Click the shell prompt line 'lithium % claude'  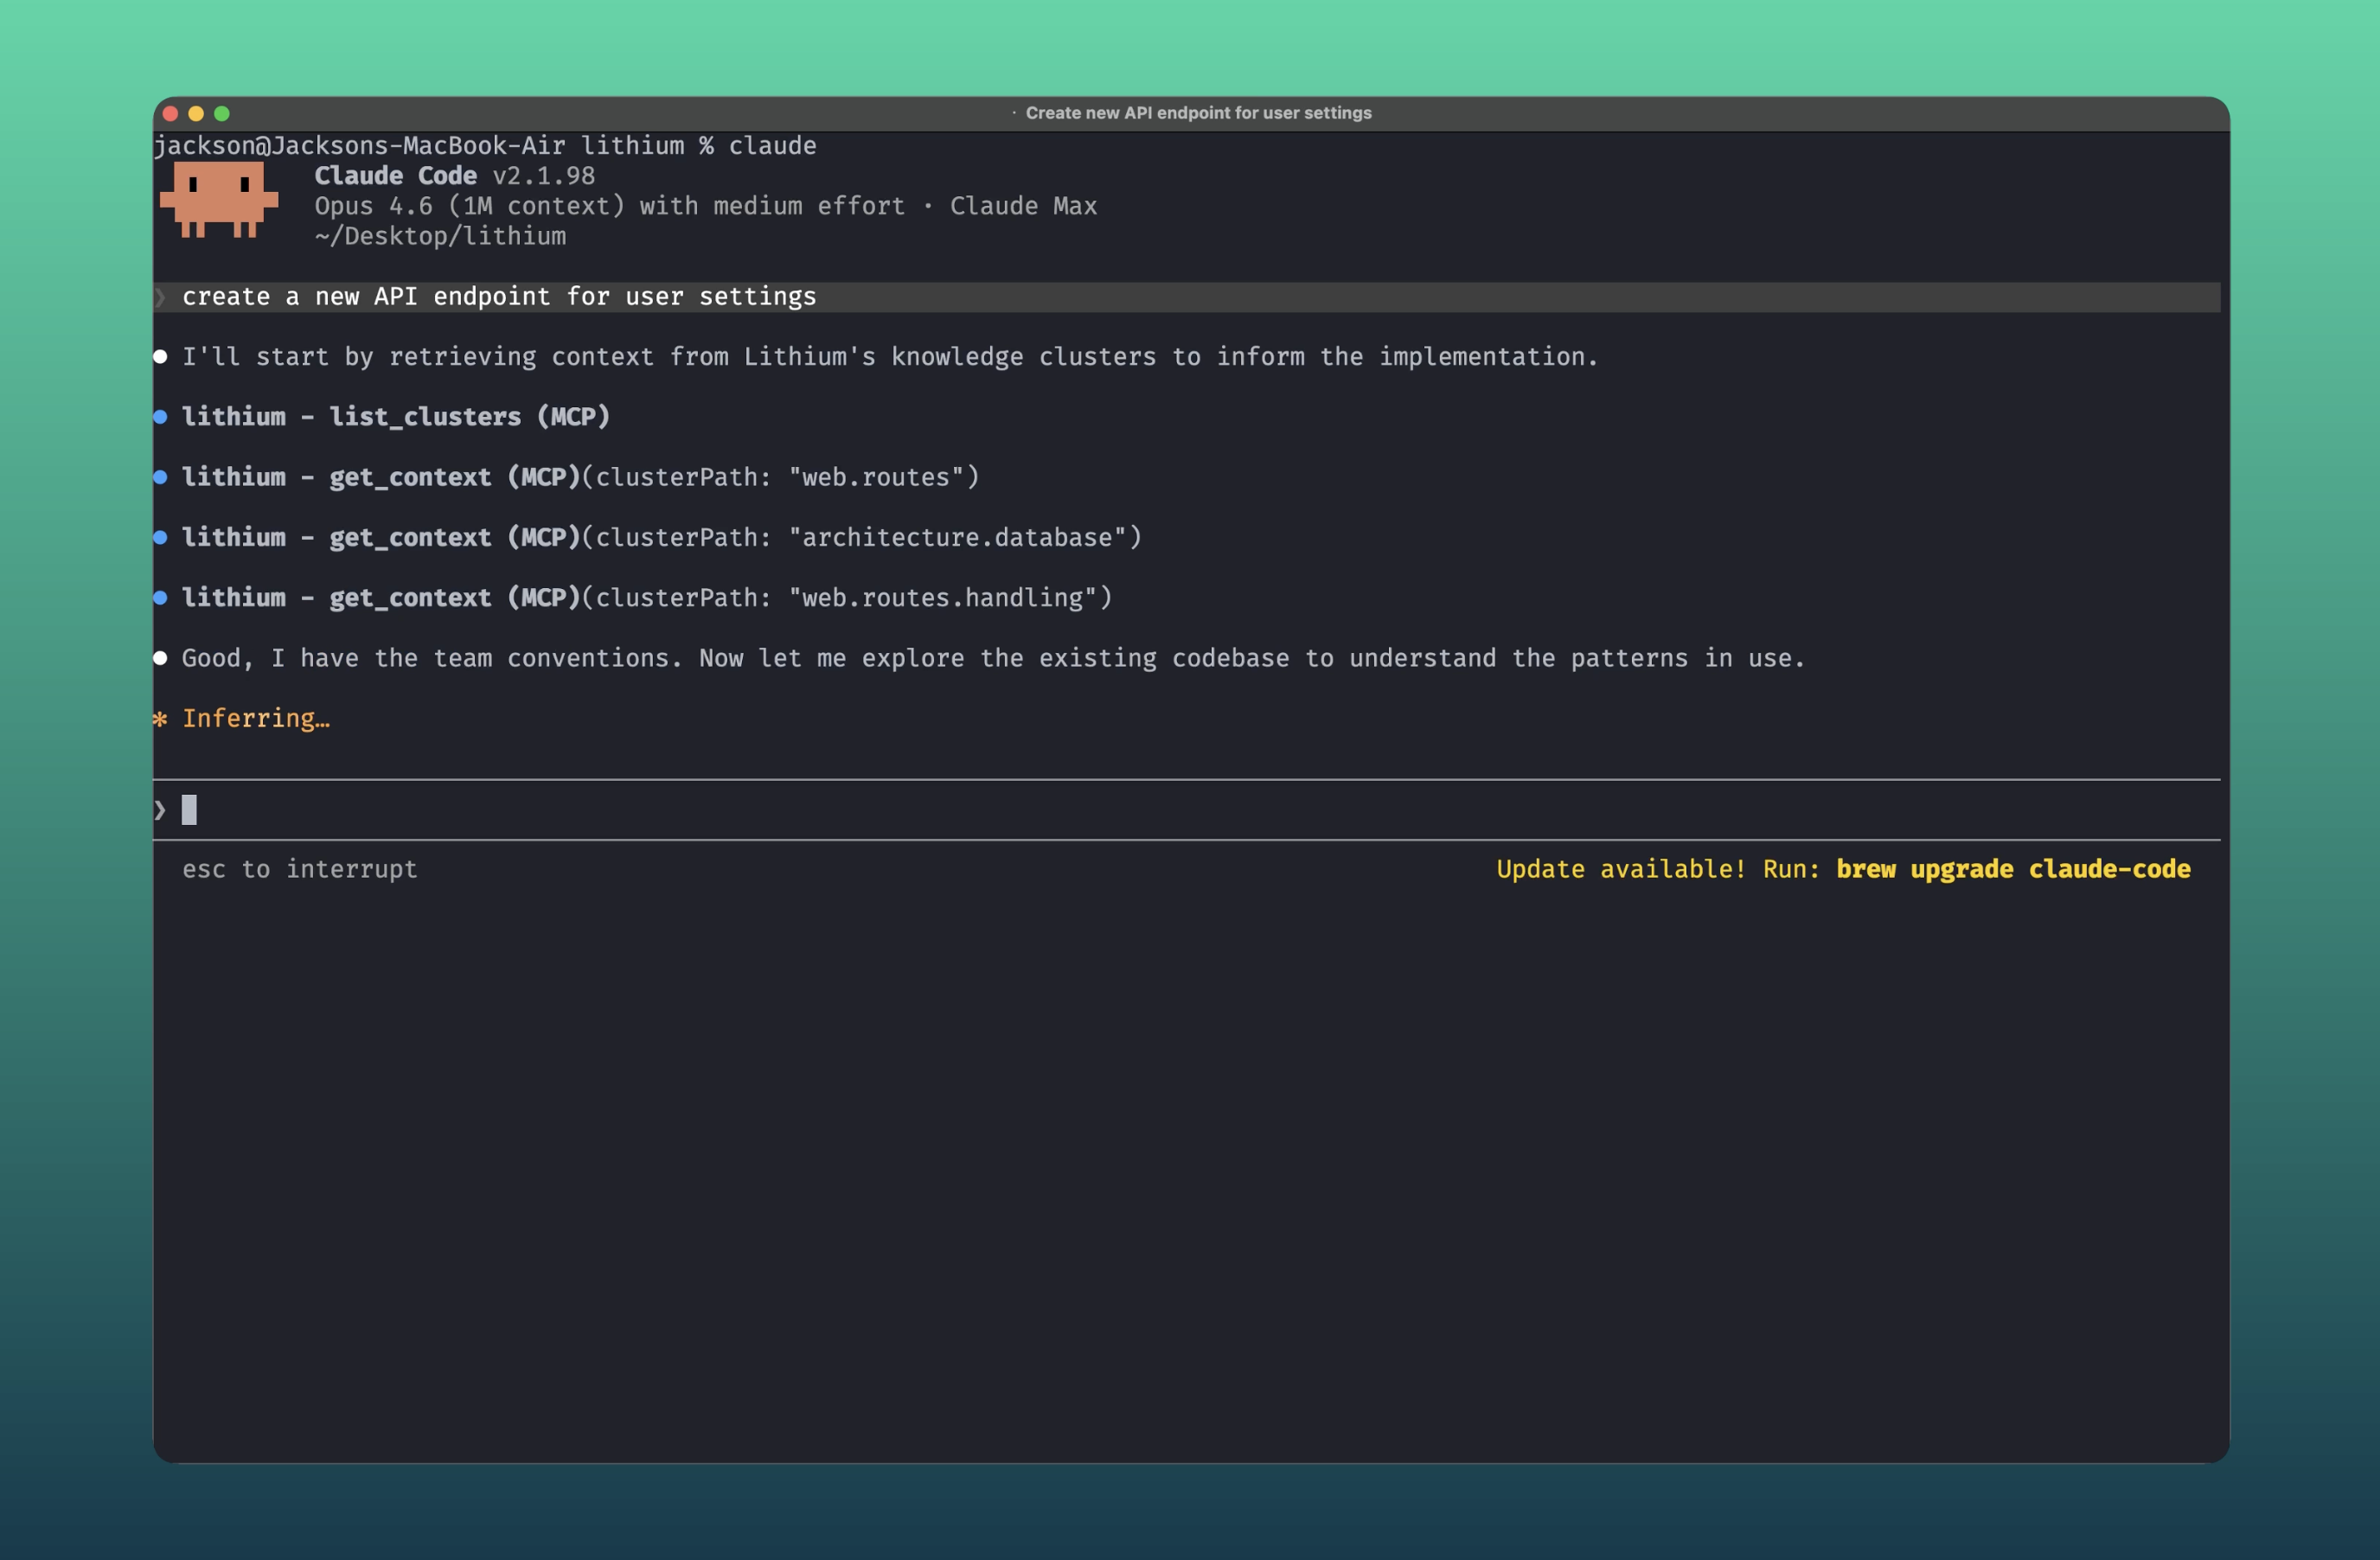click(x=485, y=146)
